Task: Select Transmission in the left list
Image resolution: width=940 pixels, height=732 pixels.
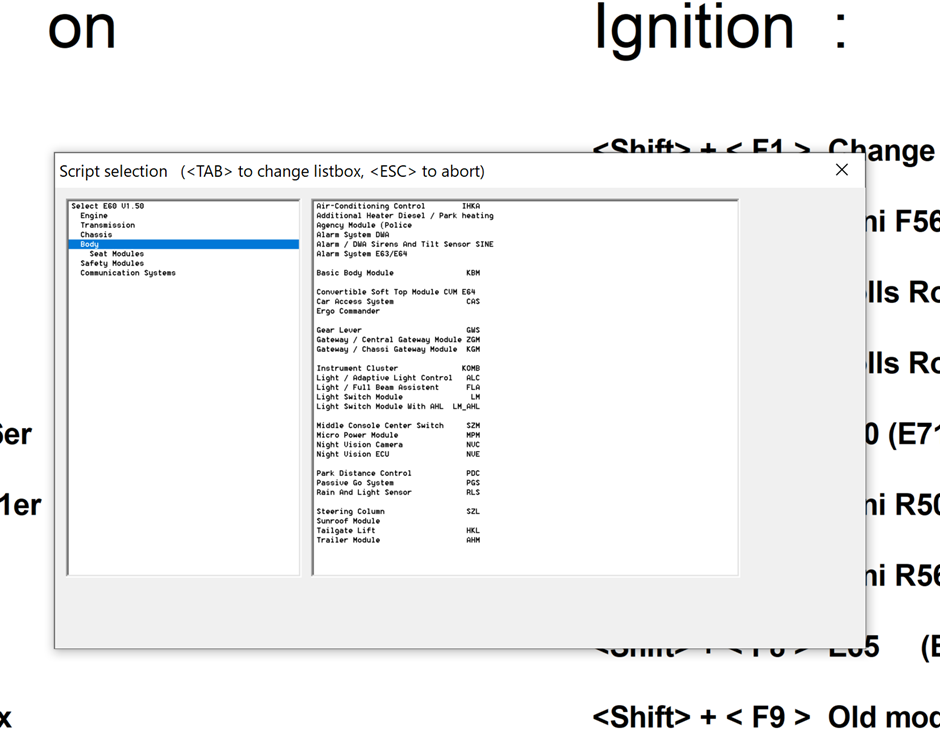Action: tap(107, 225)
